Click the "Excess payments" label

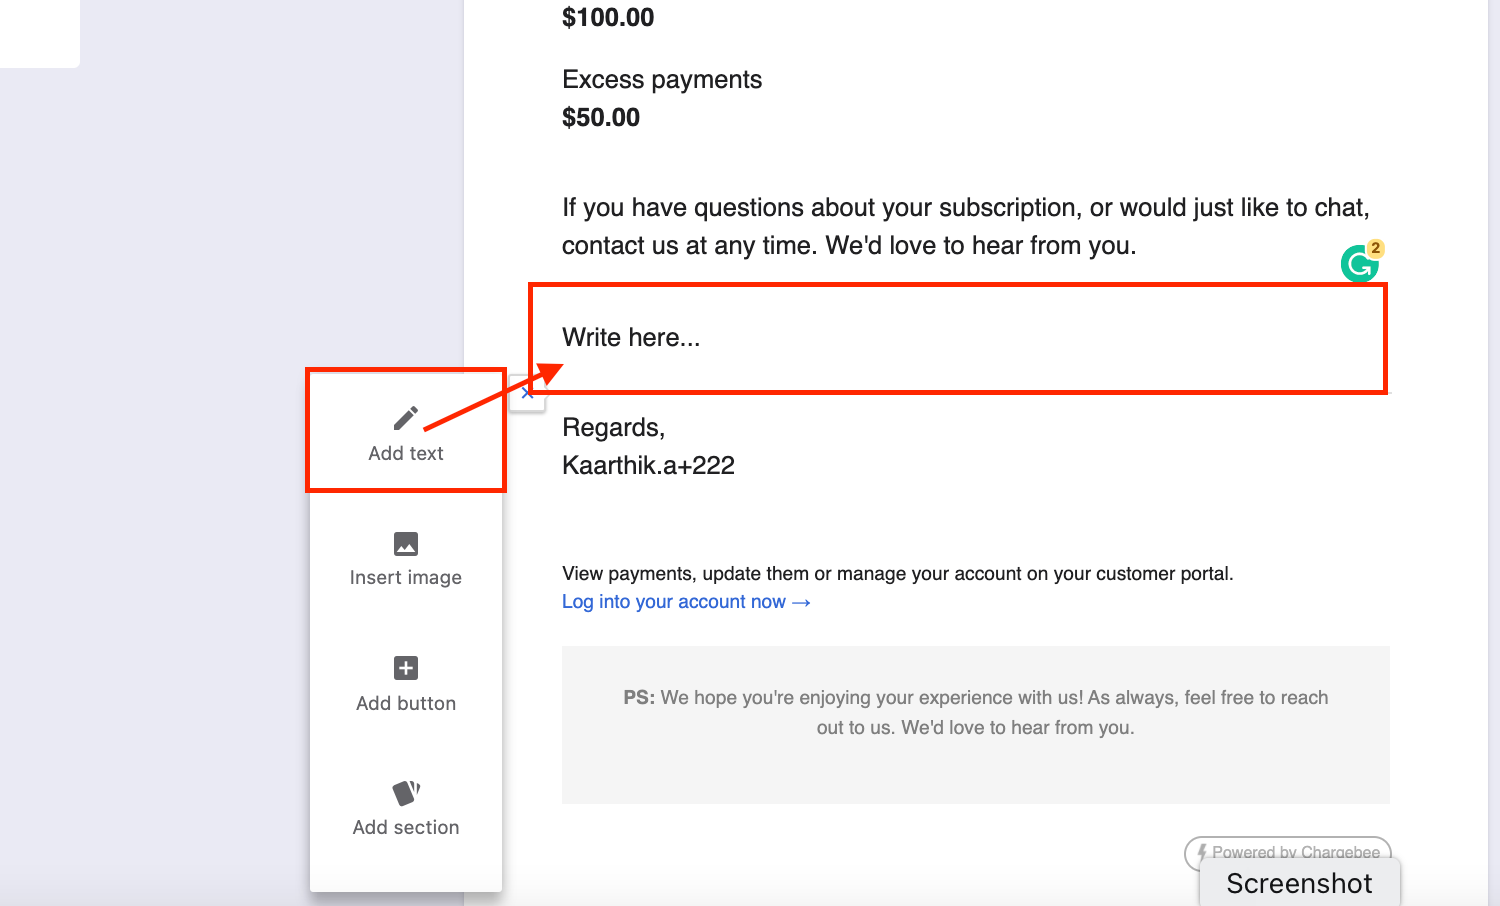(x=662, y=80)
